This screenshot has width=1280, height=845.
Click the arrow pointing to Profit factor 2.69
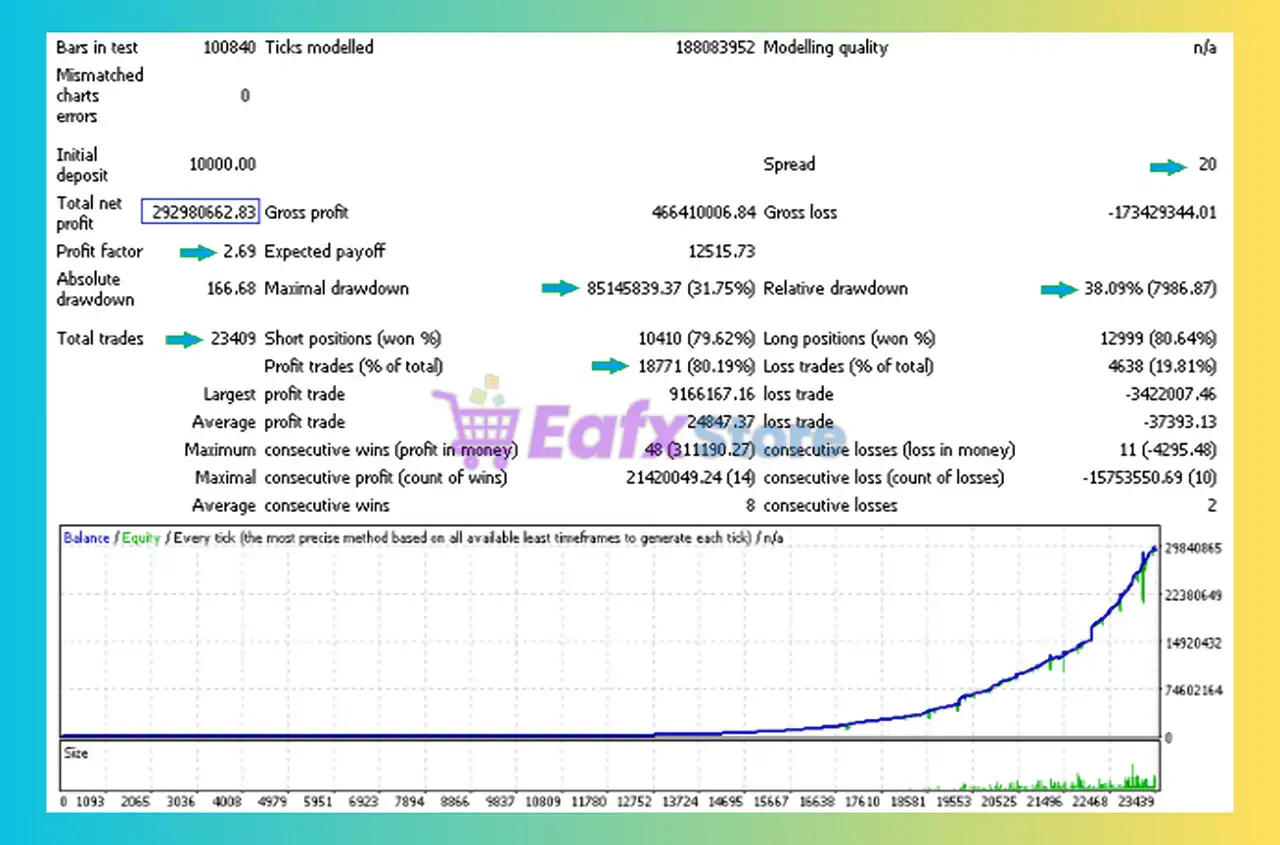(x=197, y=253)
